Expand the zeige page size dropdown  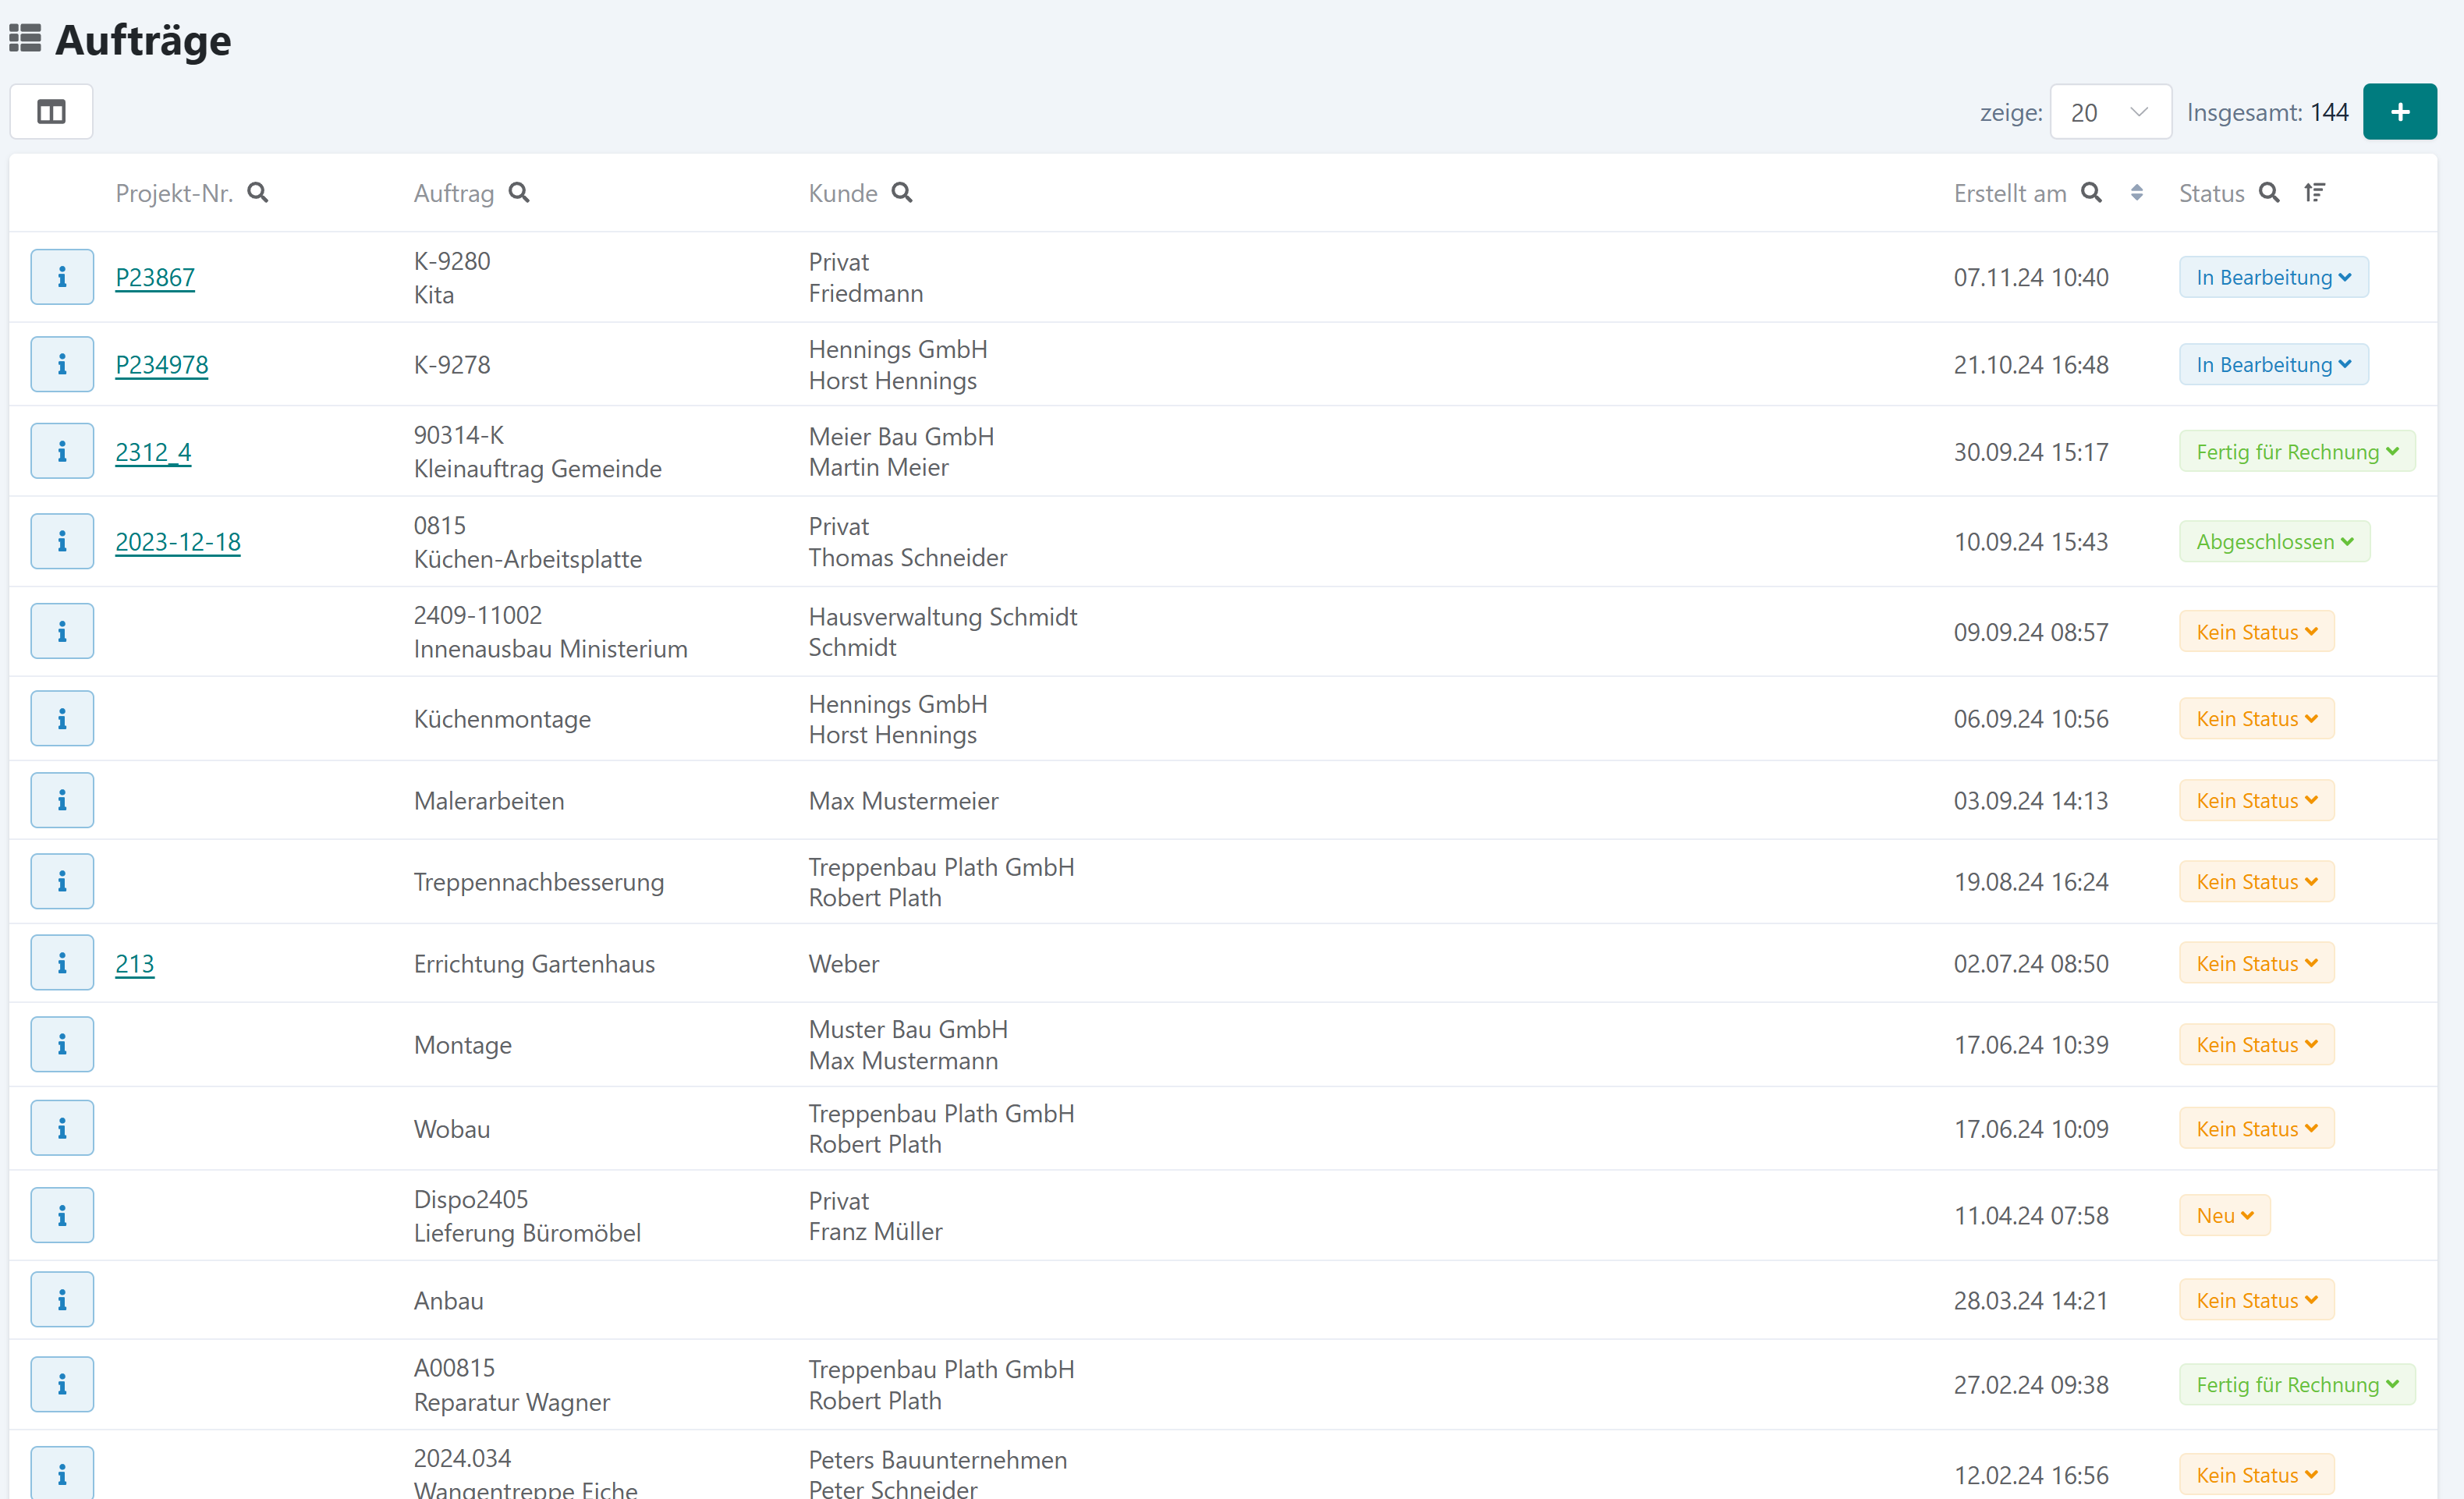2109,112
